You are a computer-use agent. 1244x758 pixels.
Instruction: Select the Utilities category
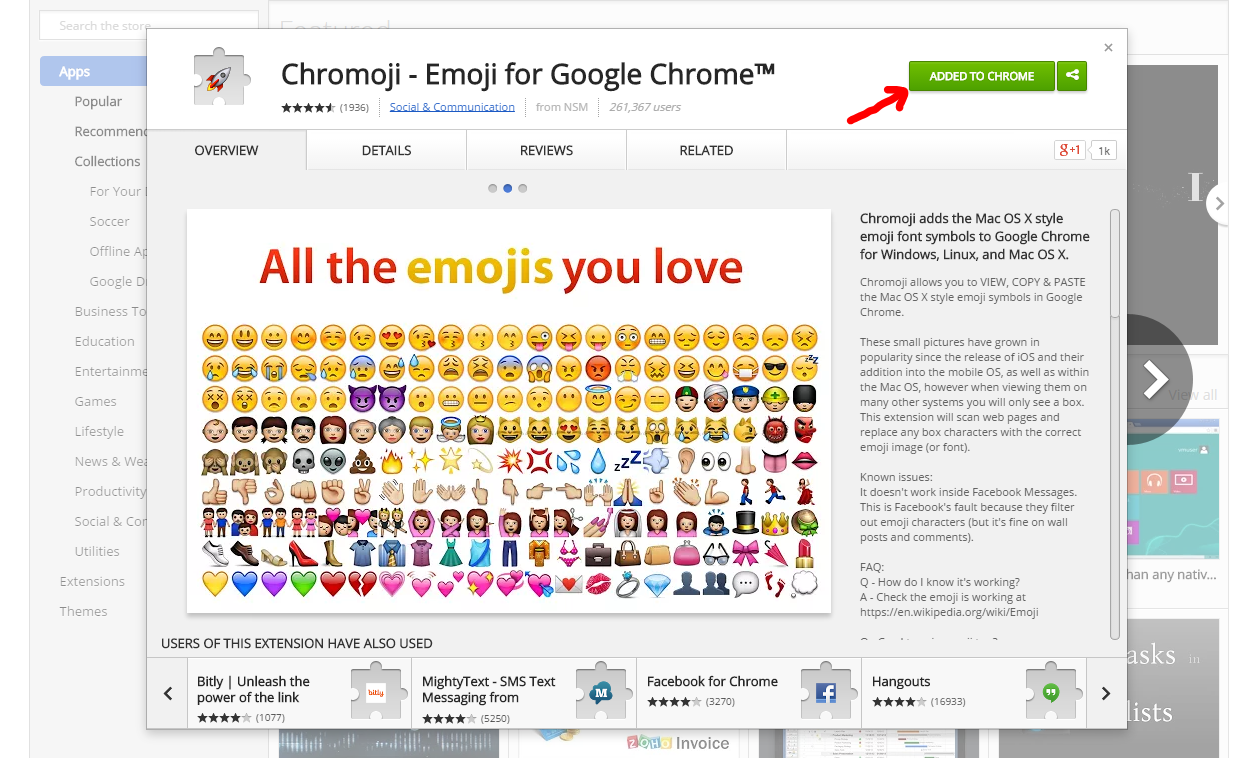[97, 551]
